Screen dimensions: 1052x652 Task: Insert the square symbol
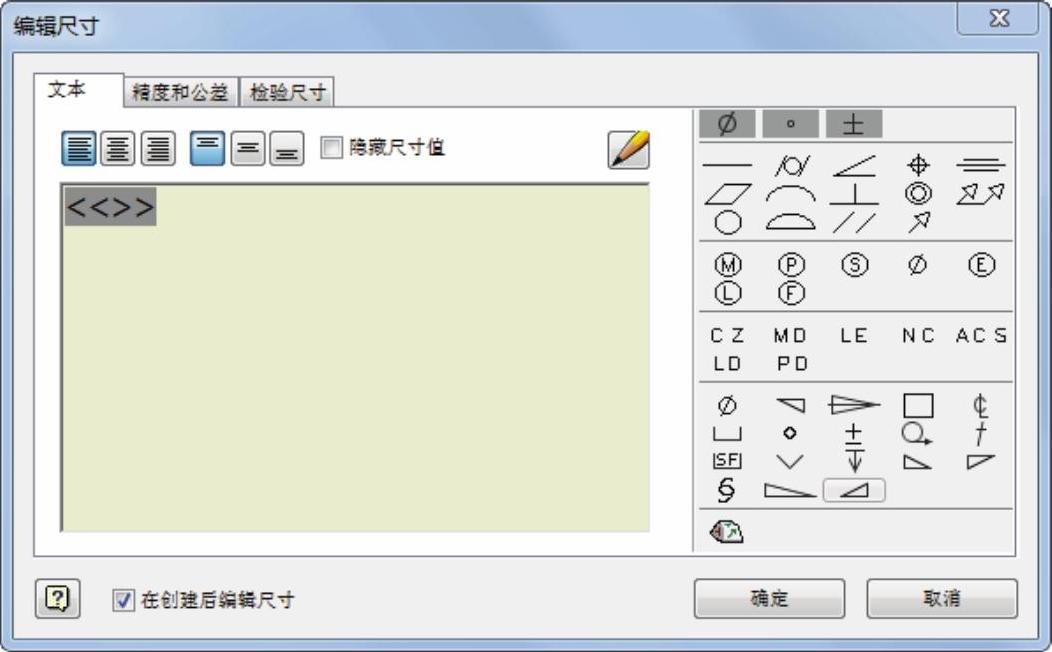tap(917, 406)
